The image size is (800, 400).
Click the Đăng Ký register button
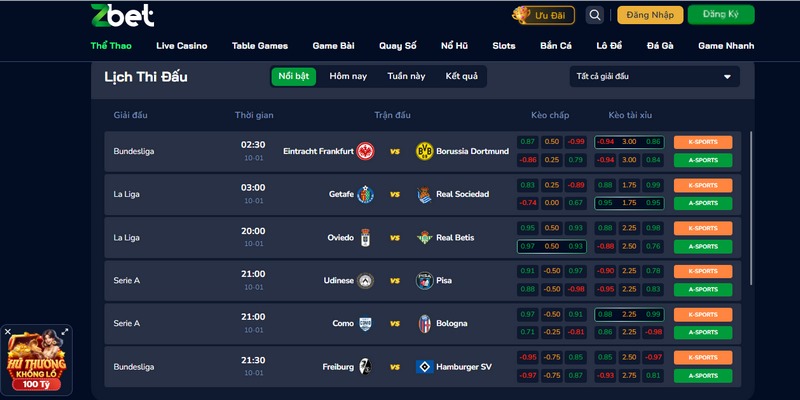click(714, 15)
